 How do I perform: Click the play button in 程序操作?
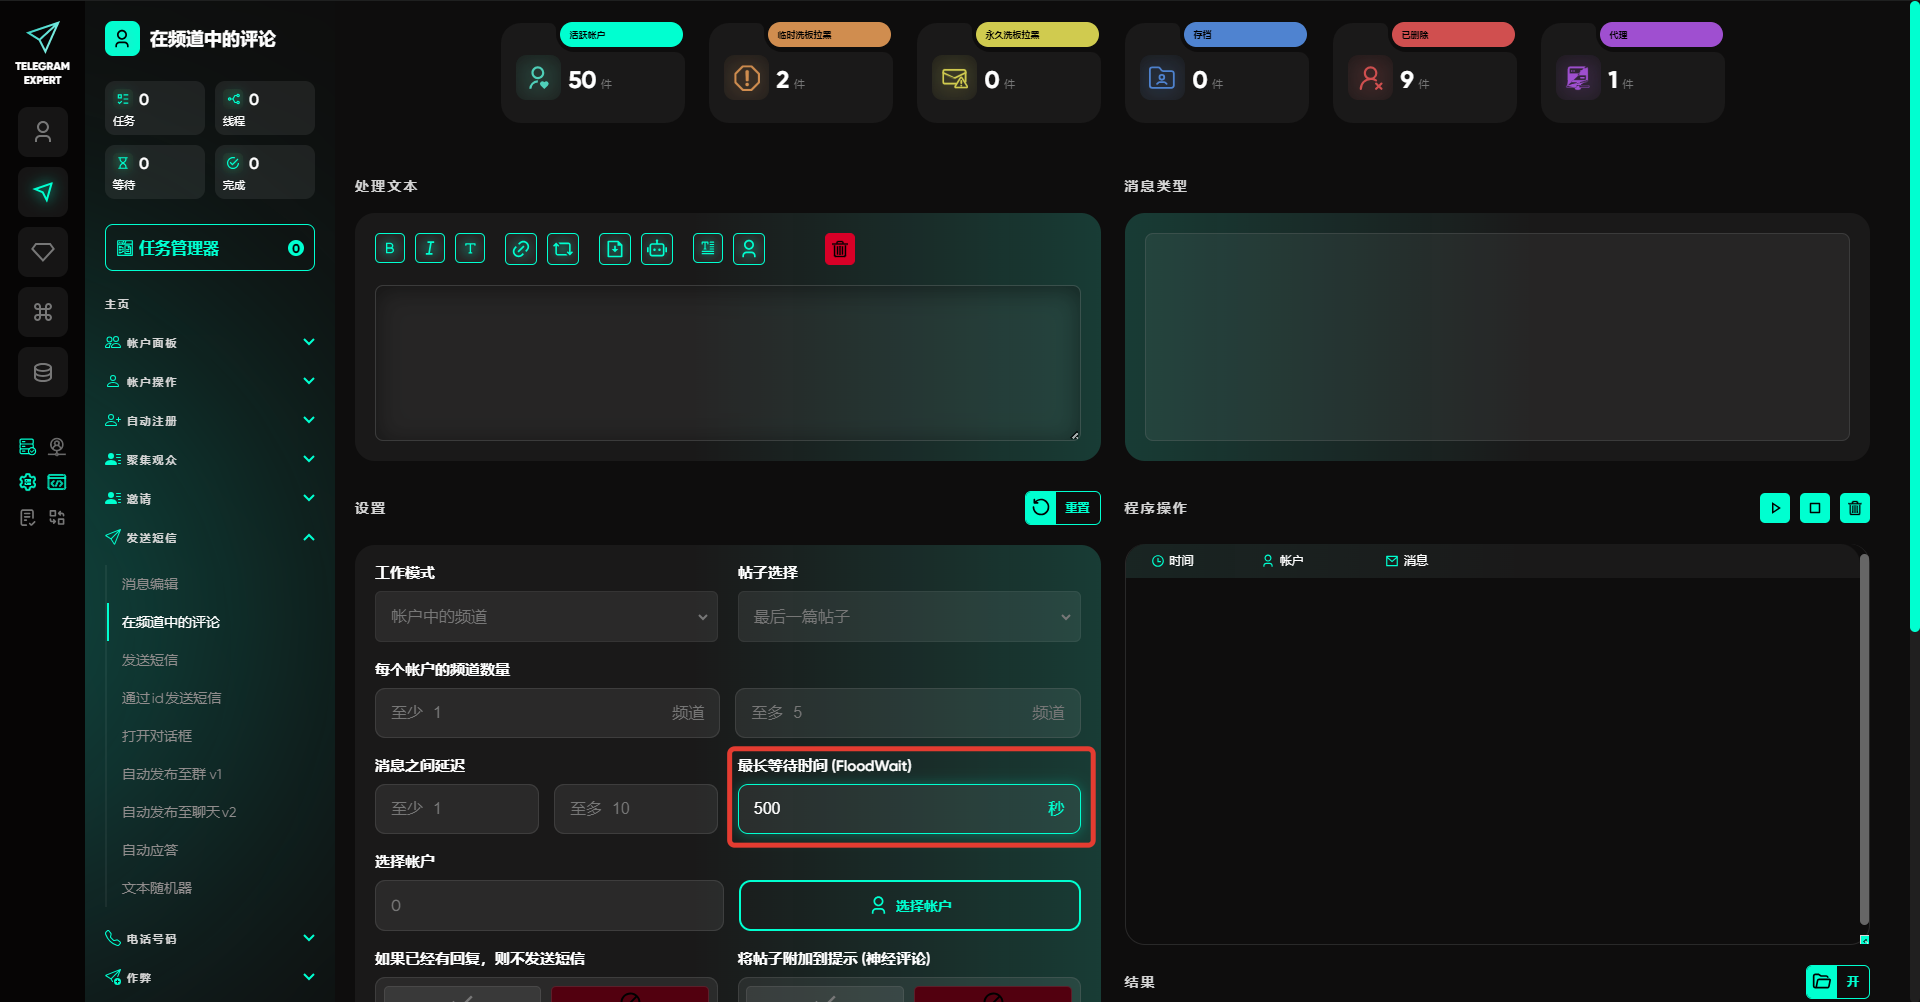1774,508
